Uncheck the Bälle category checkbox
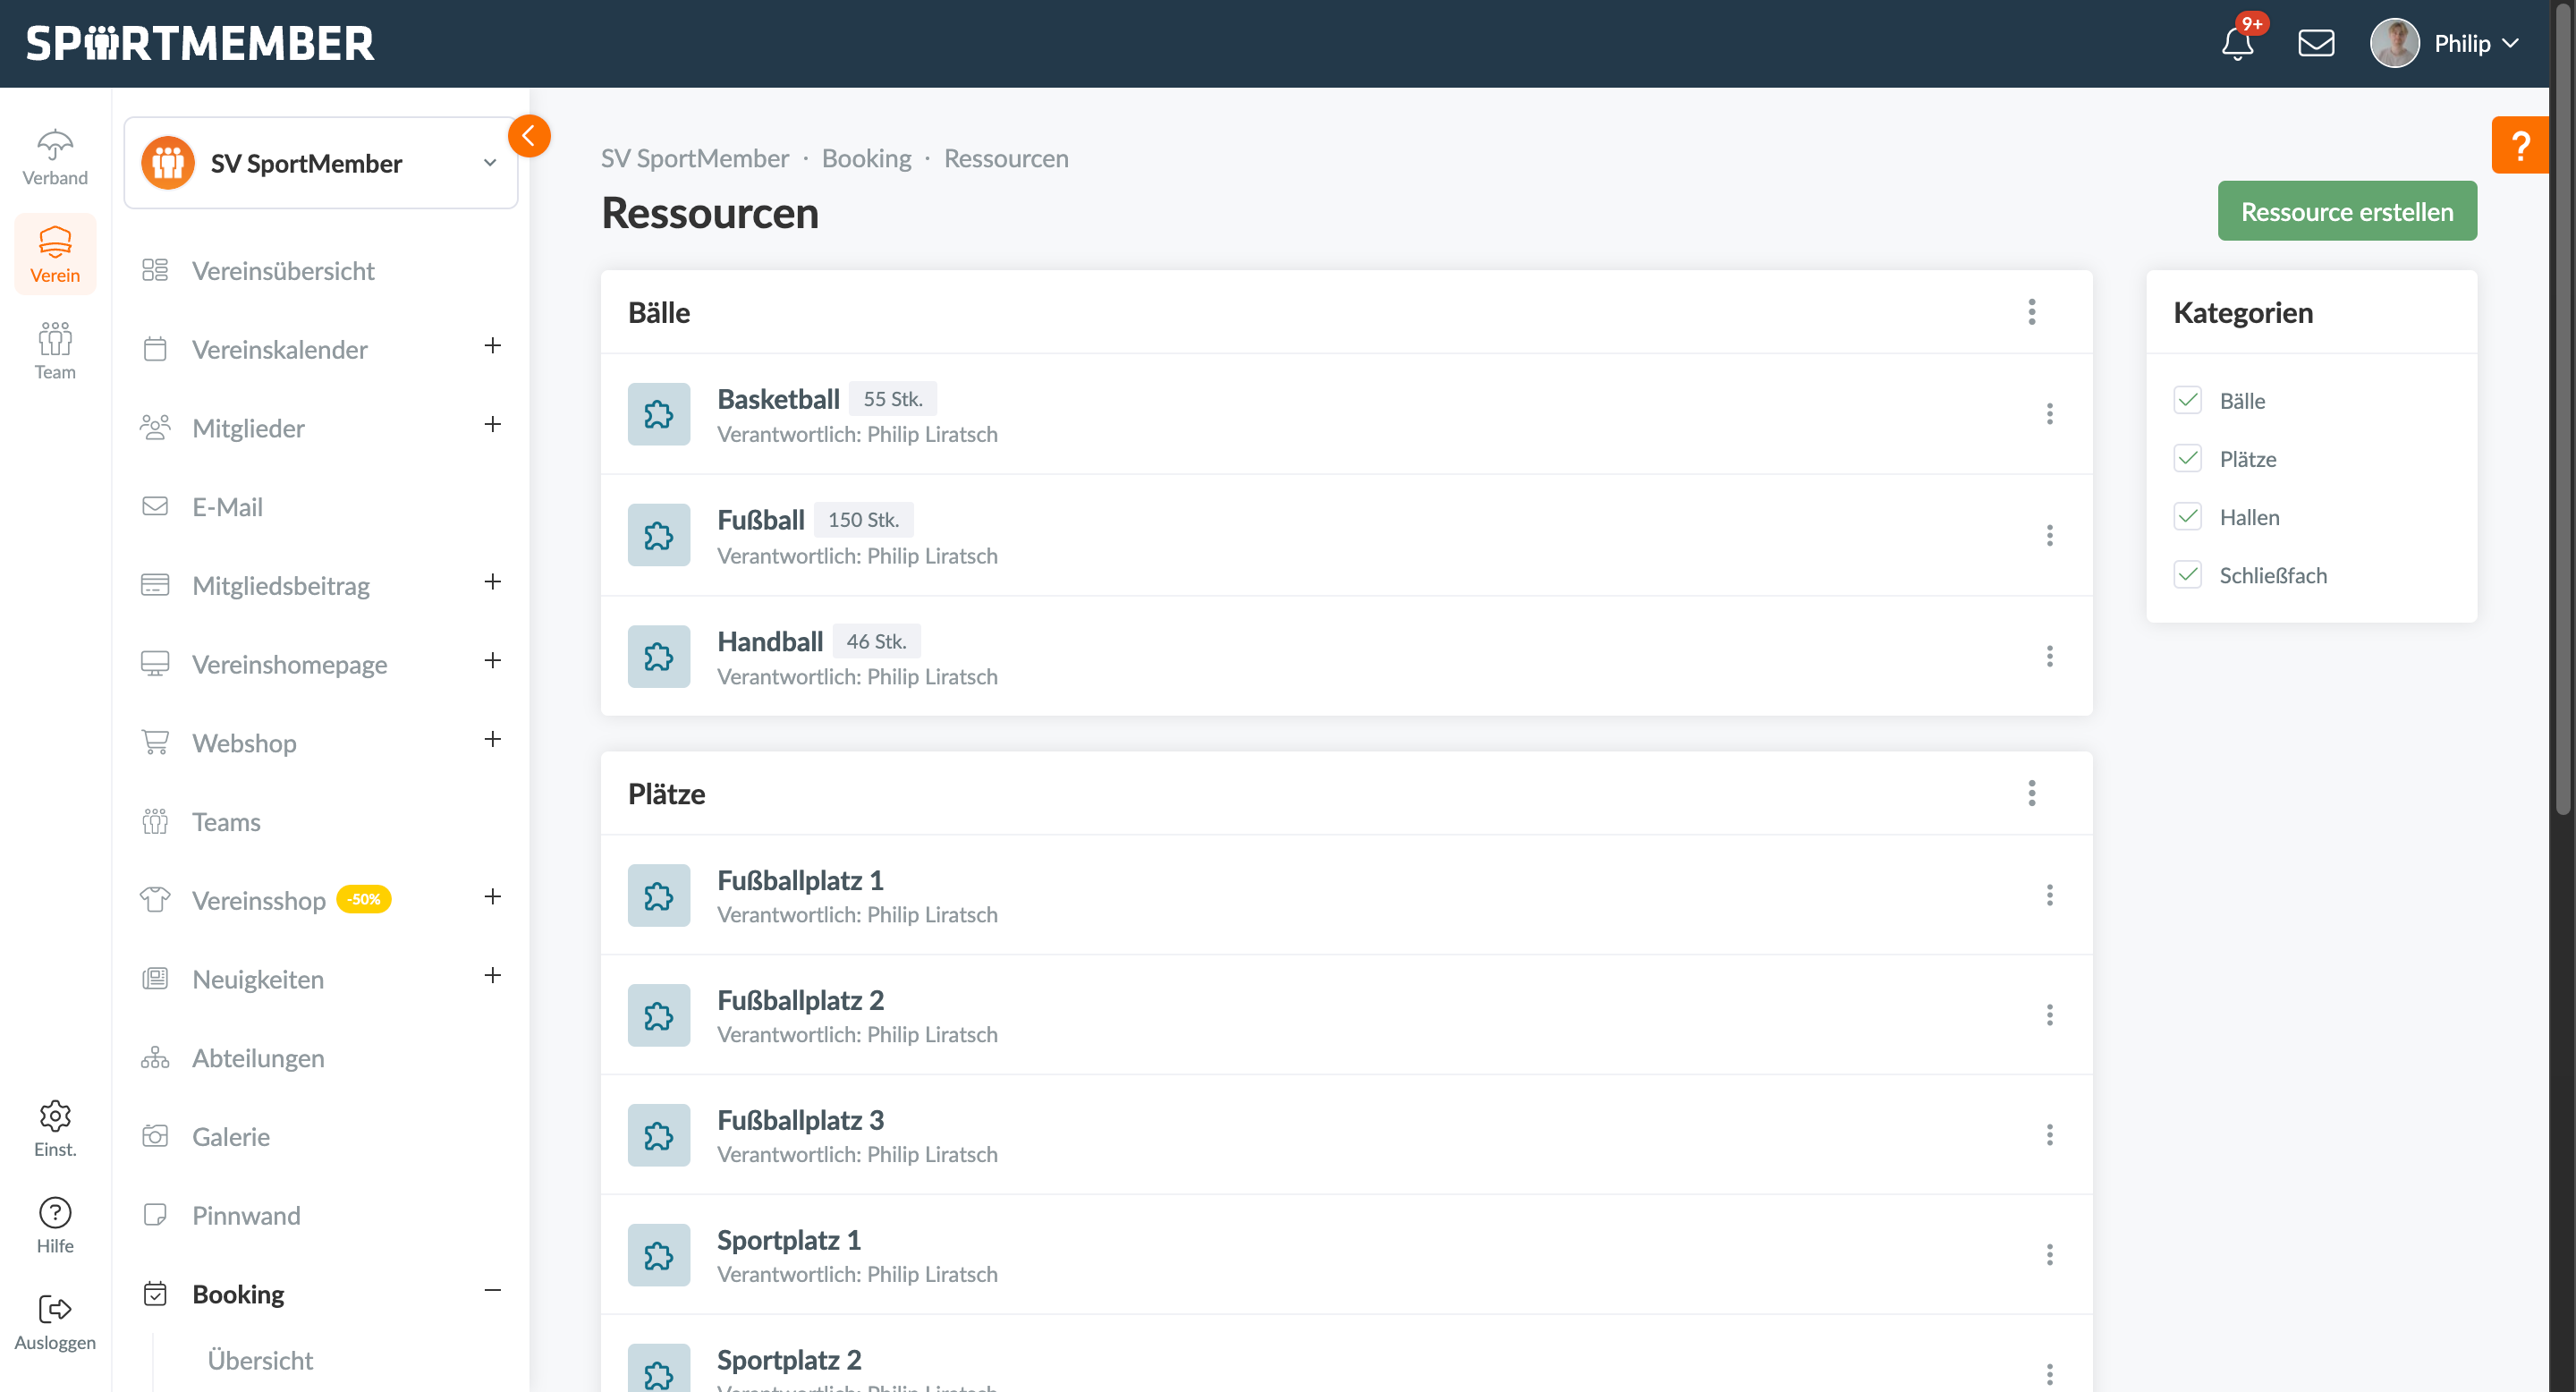This screenshot has width=2576, height=1392. [2187, 401]
